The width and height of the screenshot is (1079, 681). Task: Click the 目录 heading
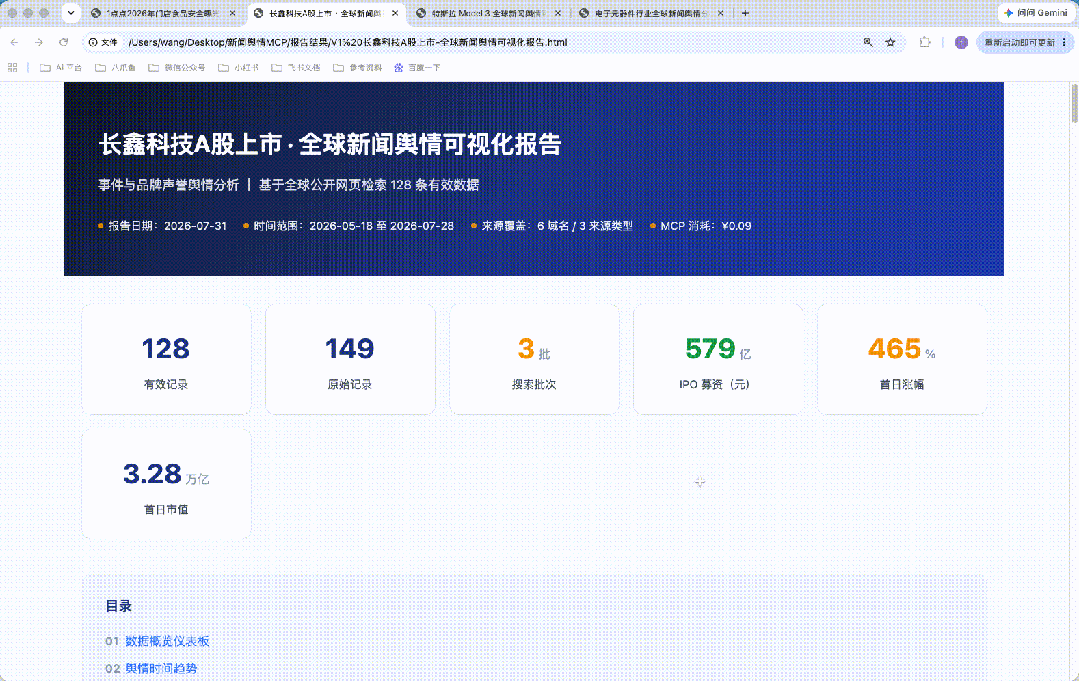pos(118,606)
